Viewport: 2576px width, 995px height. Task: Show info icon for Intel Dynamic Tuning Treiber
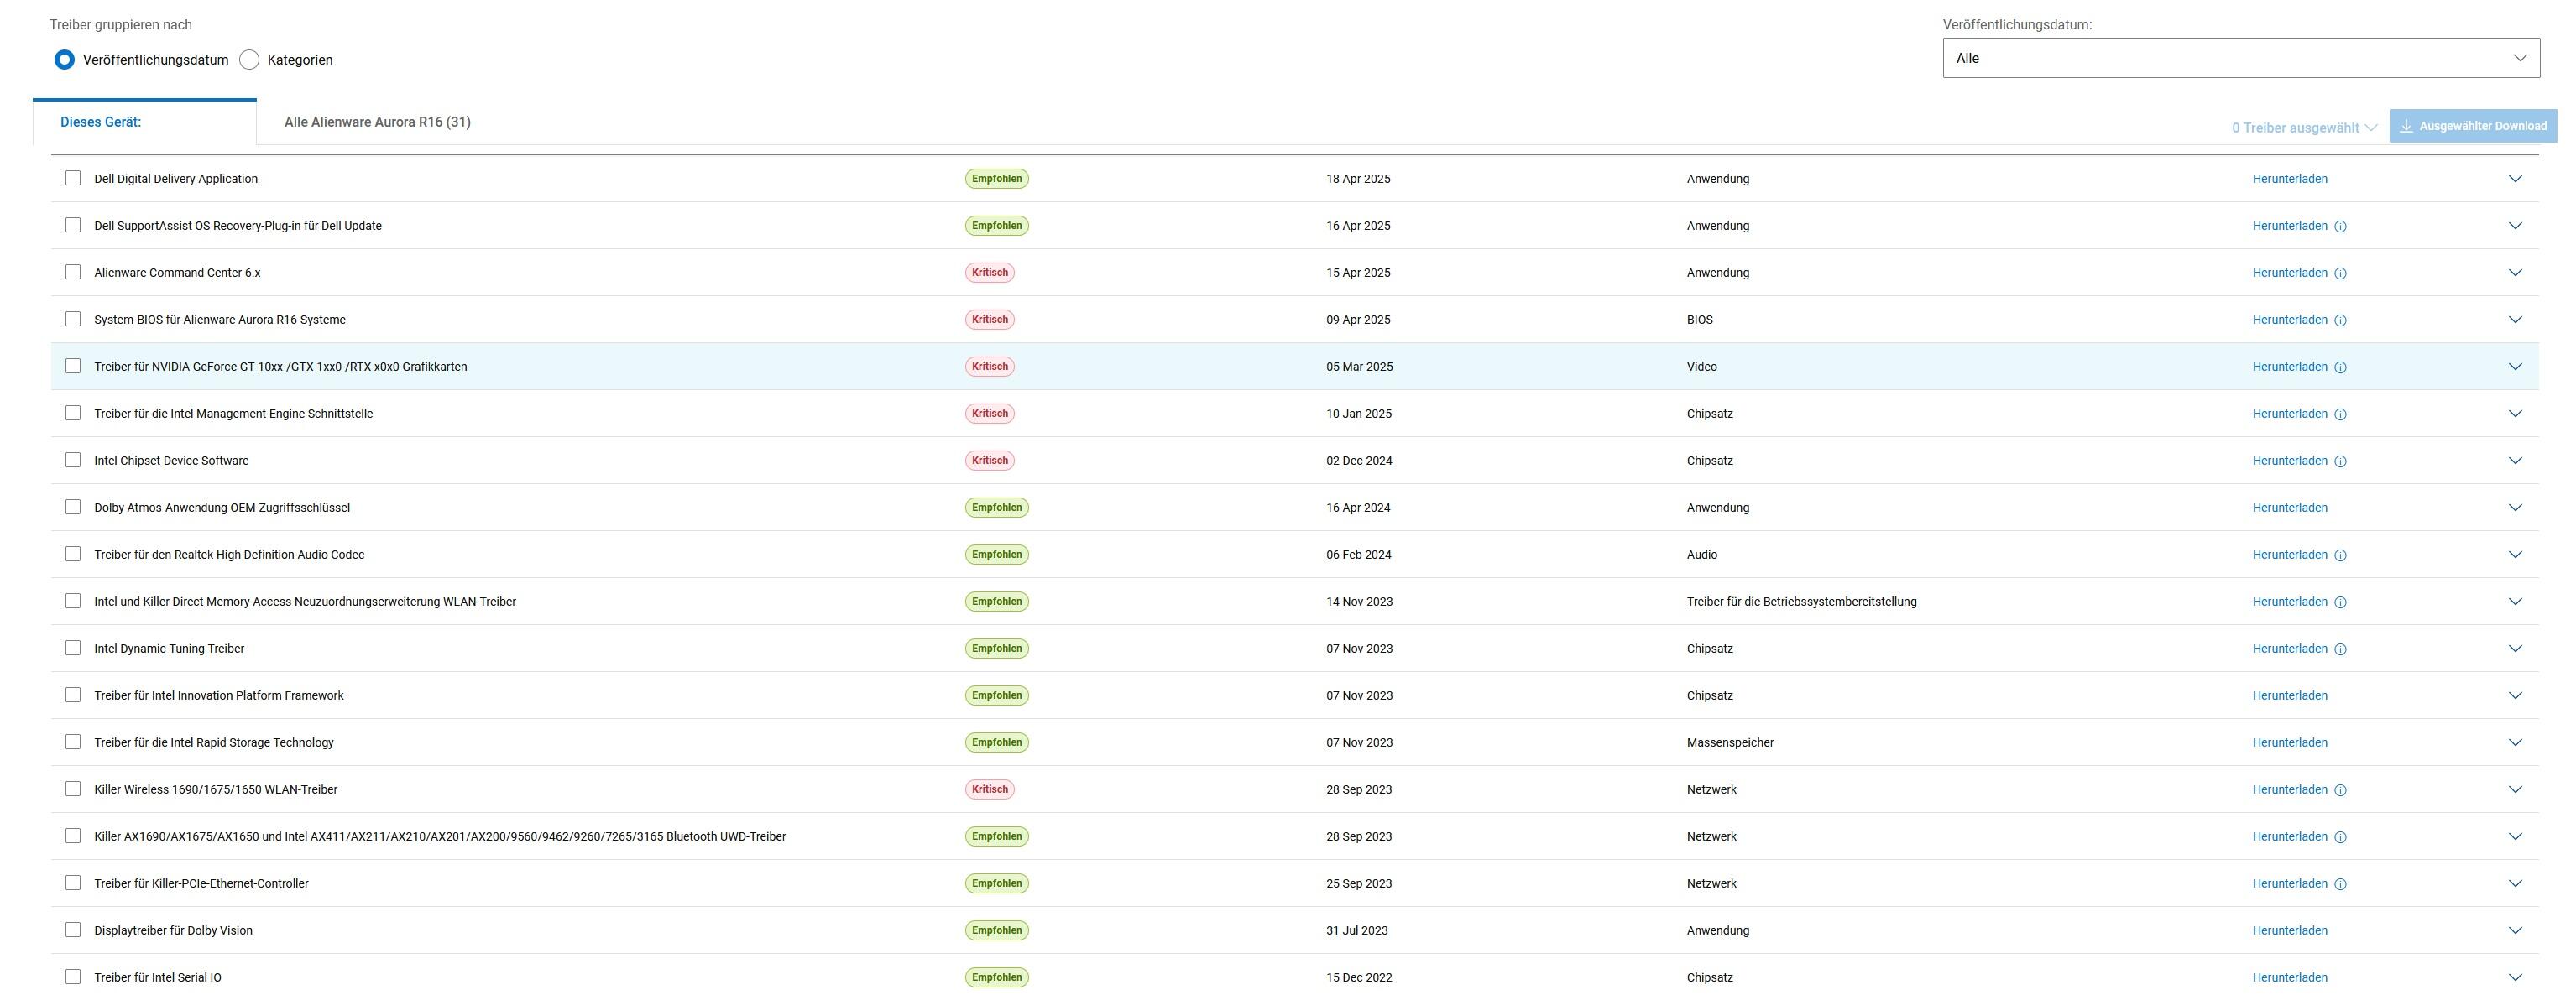coord(2340,649)
